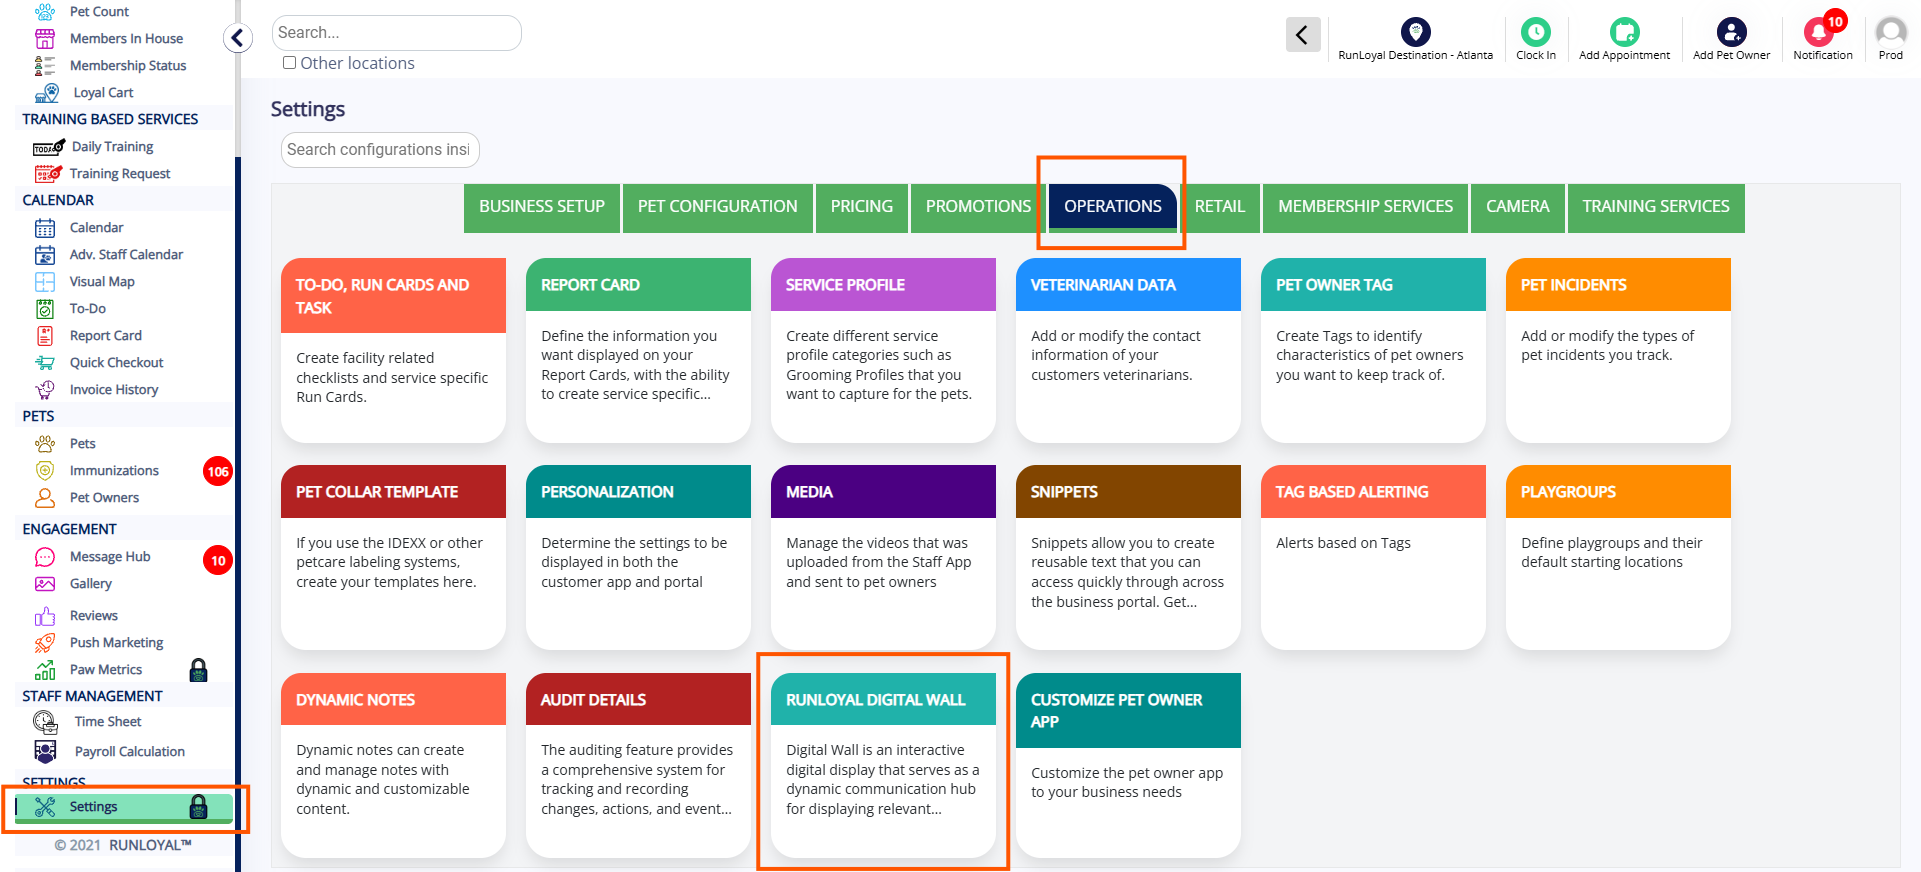
Task: Click the Gallery picture icon
Action: coord(45,584)
